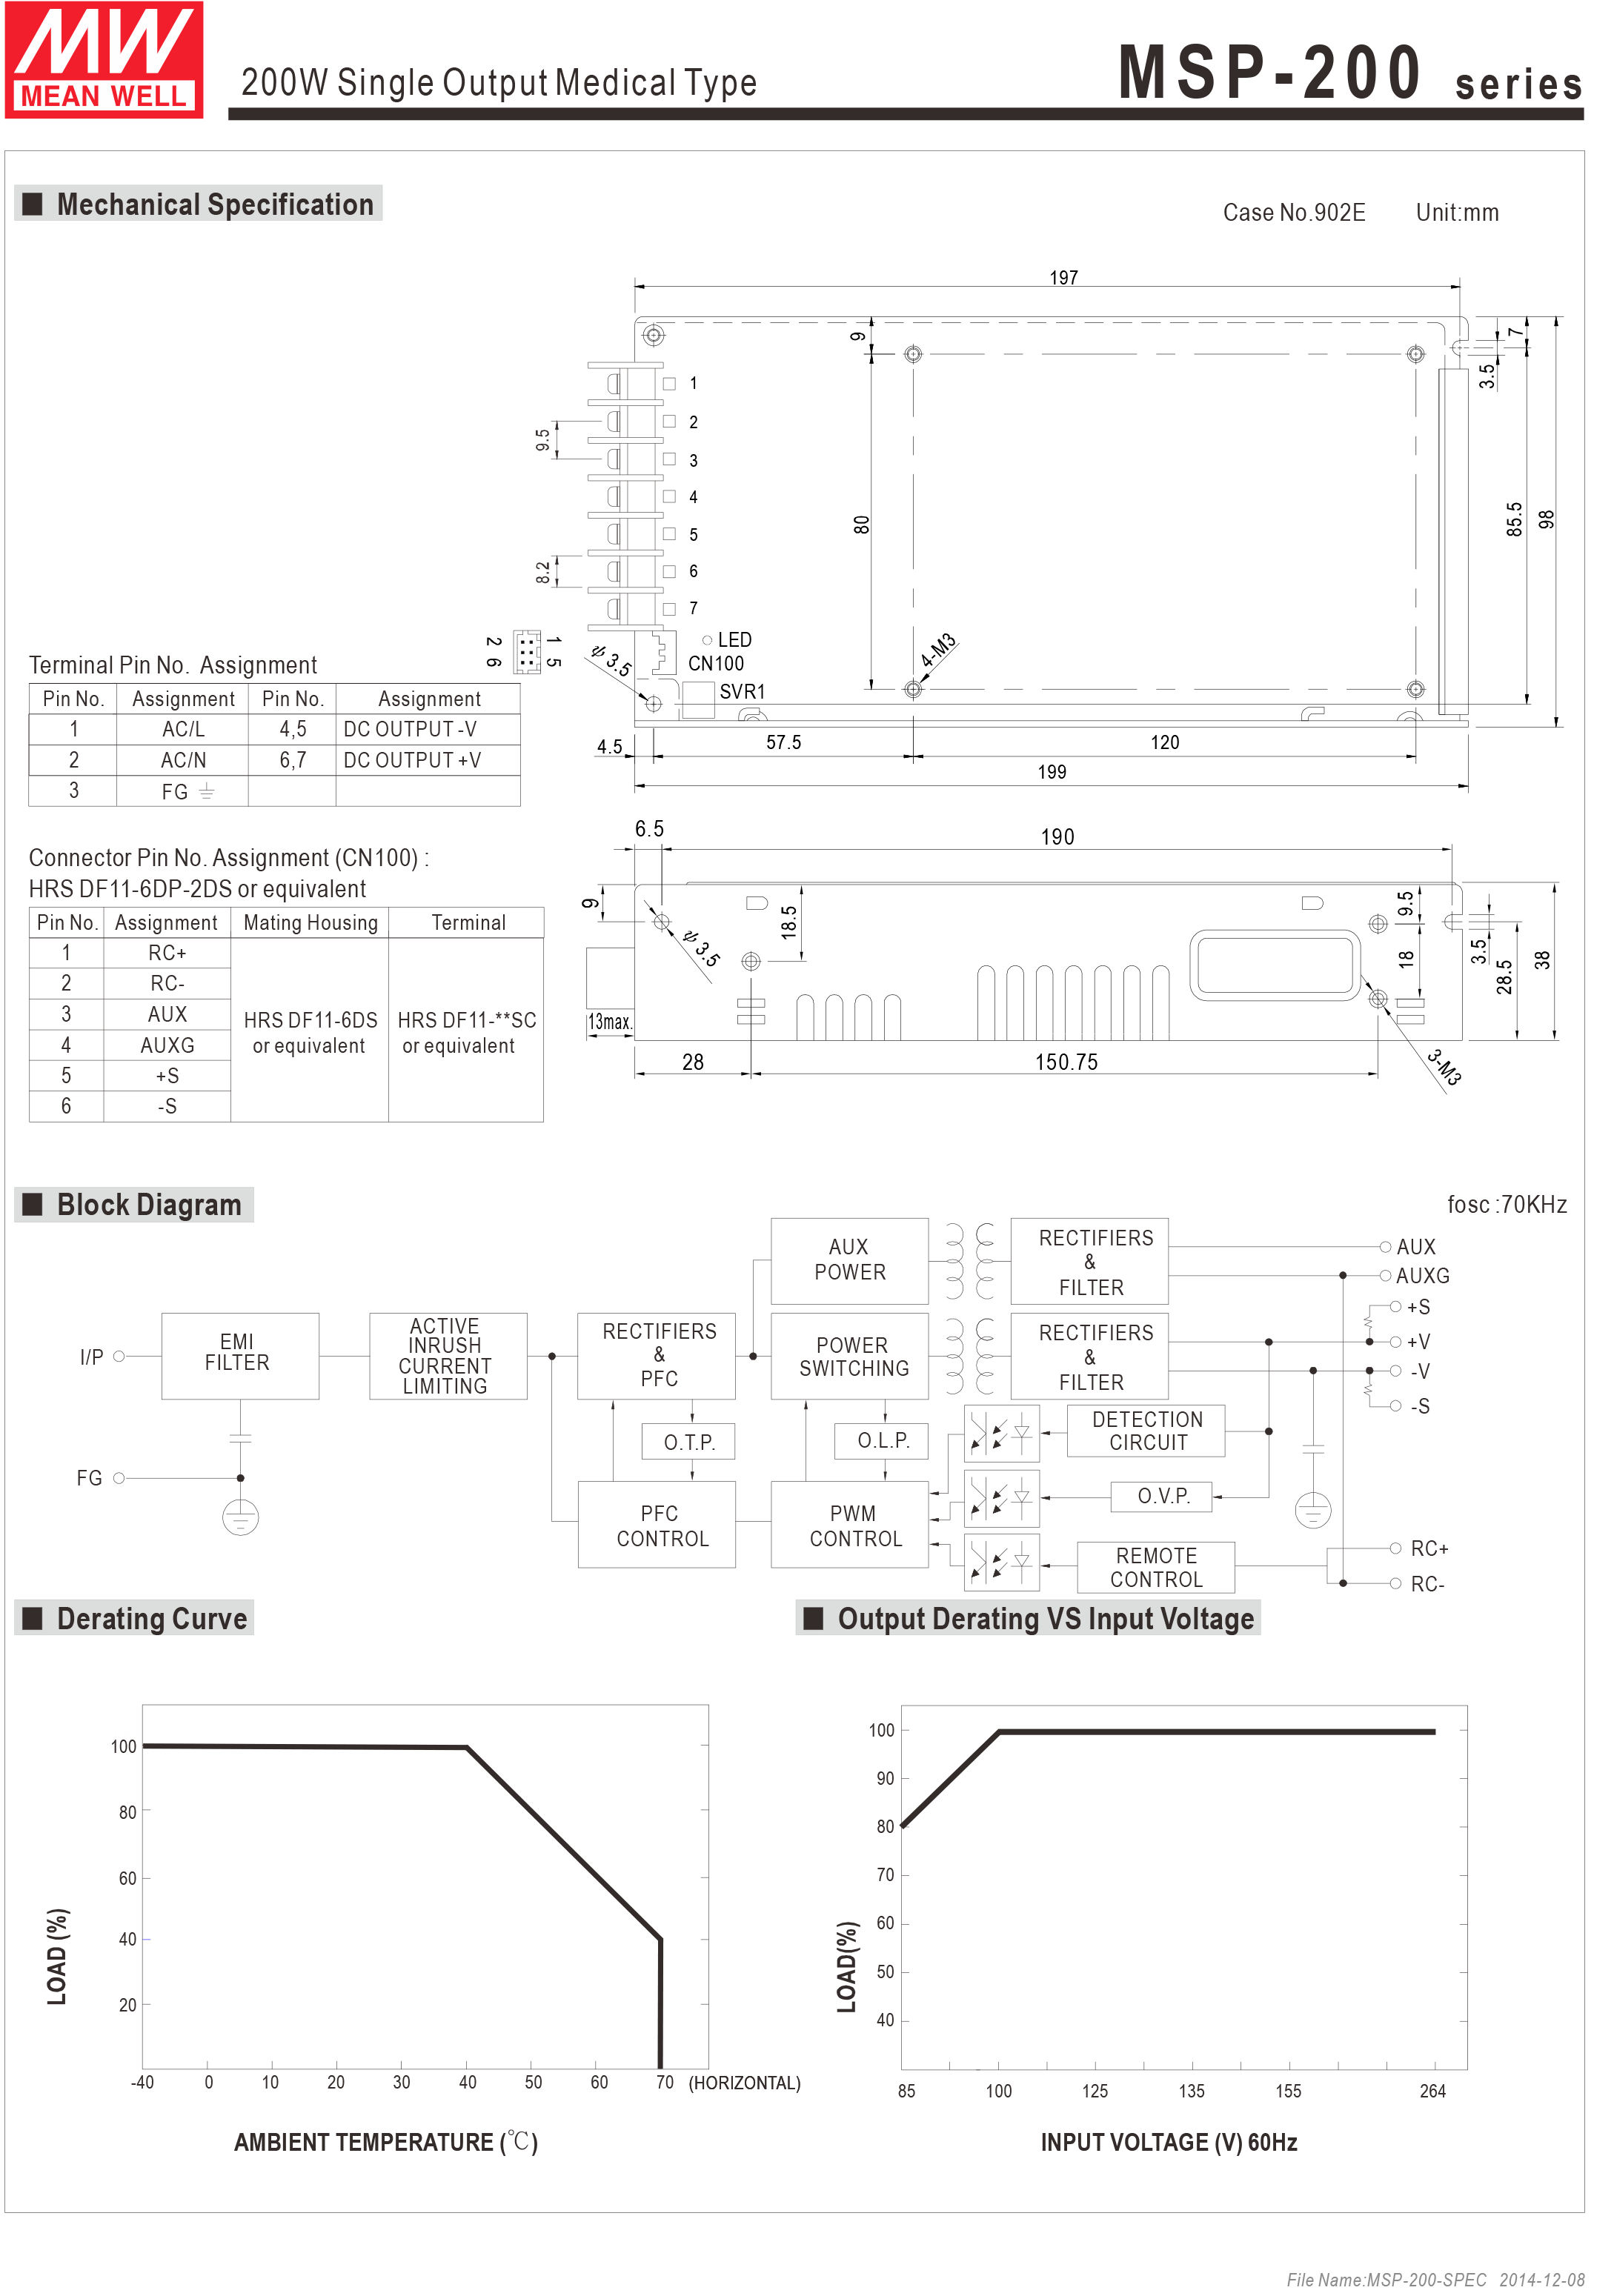Click the 'Block Diagram' section heading
The image size is (1614, 2296).
click(134, 1204)
